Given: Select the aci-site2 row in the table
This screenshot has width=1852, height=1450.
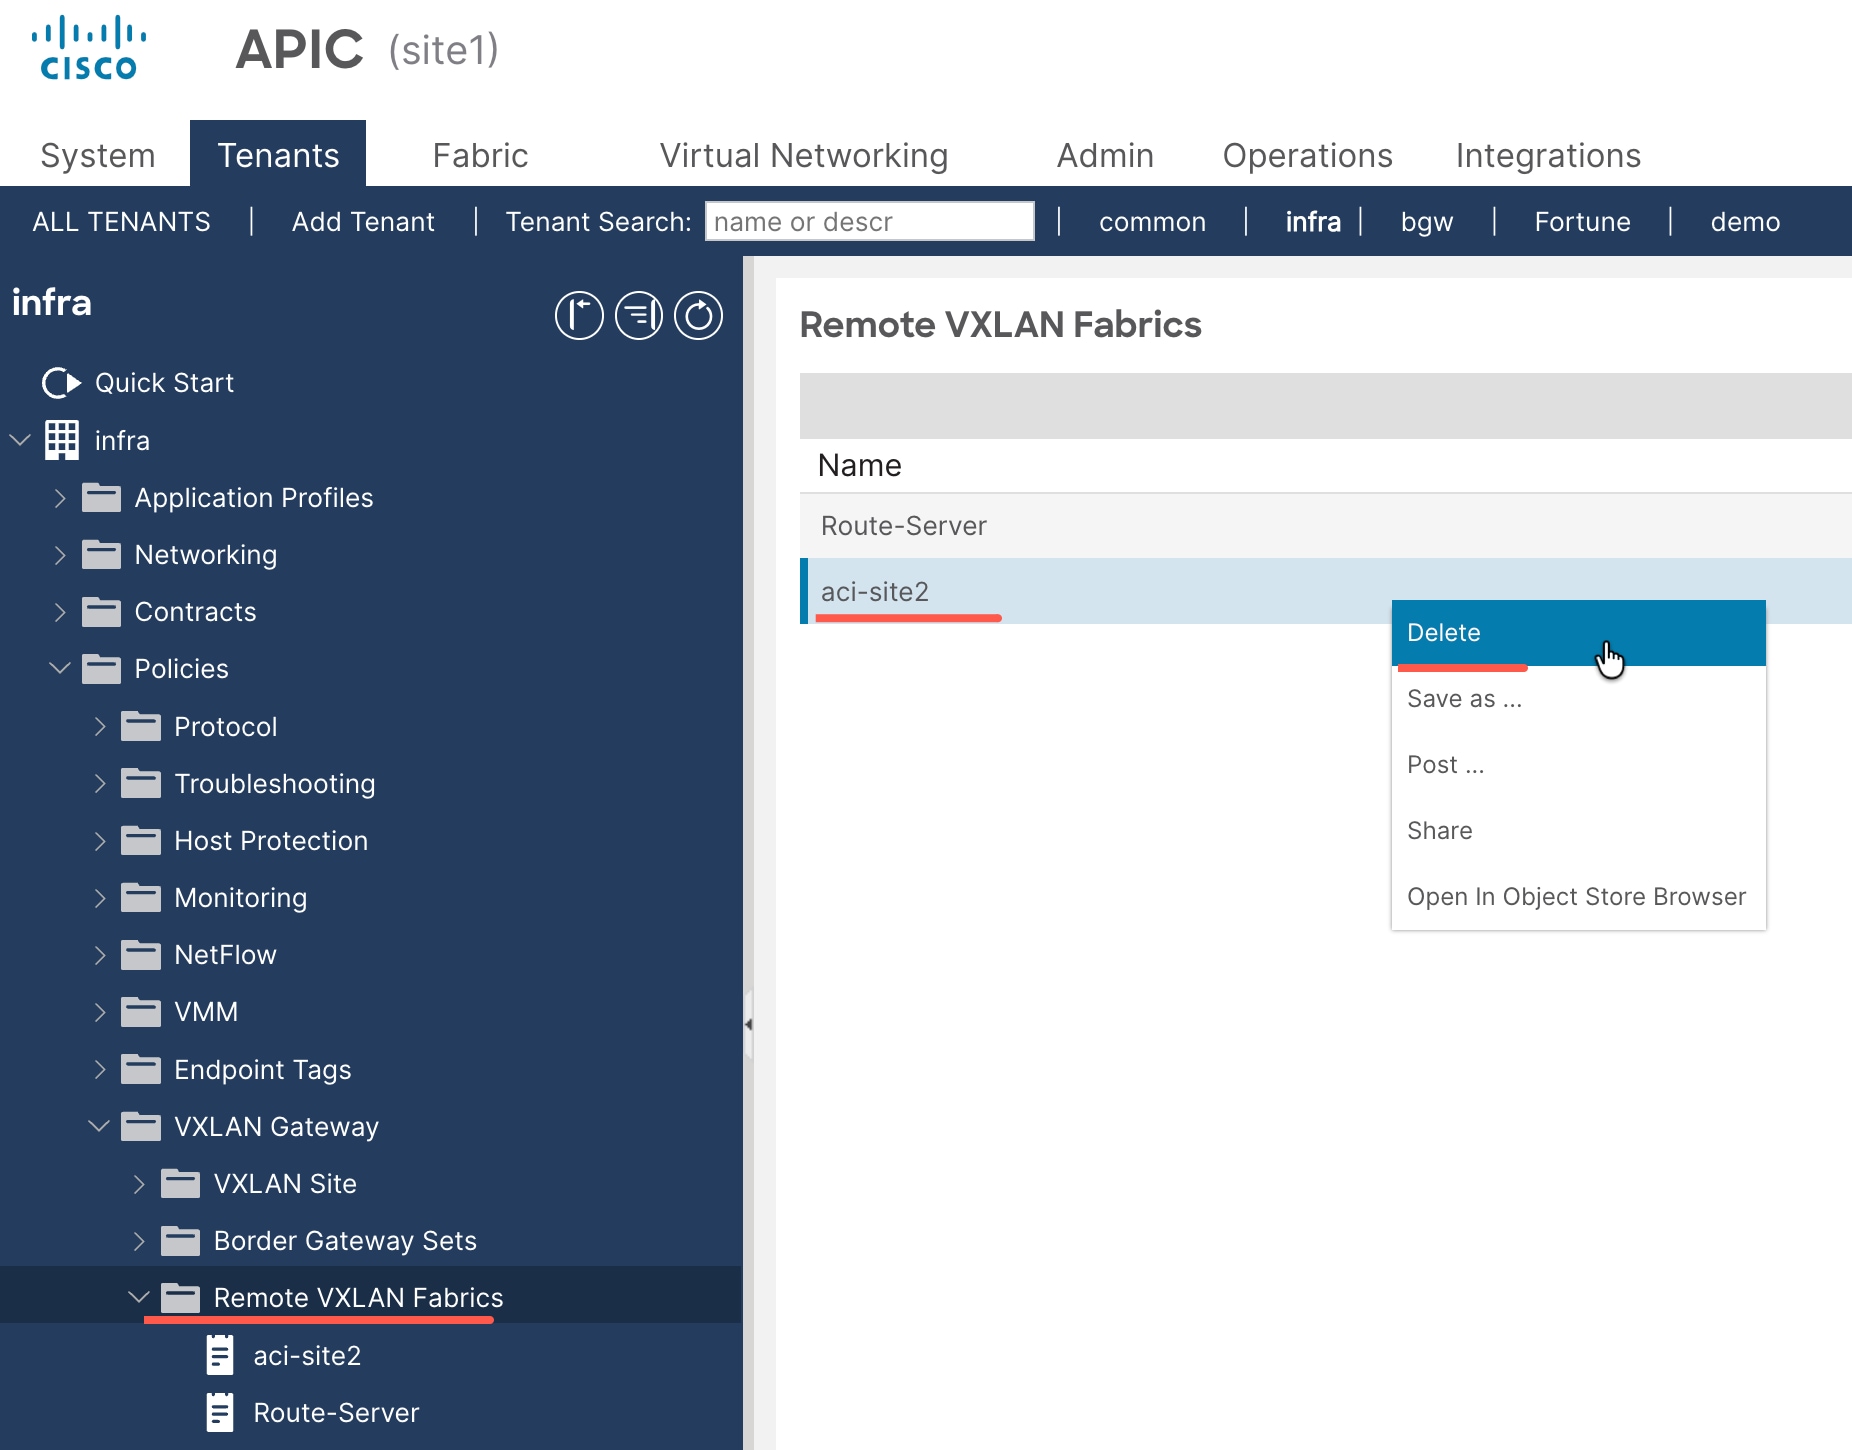Looking at the screenshot, I should click(1325, 591).
